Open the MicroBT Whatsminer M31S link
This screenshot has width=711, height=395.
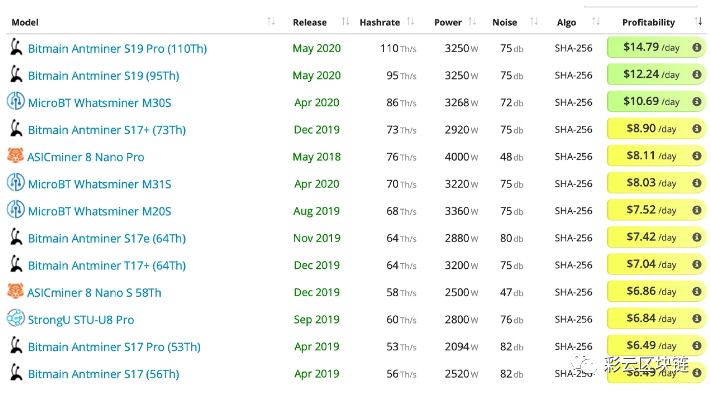[x=100, y=184]
